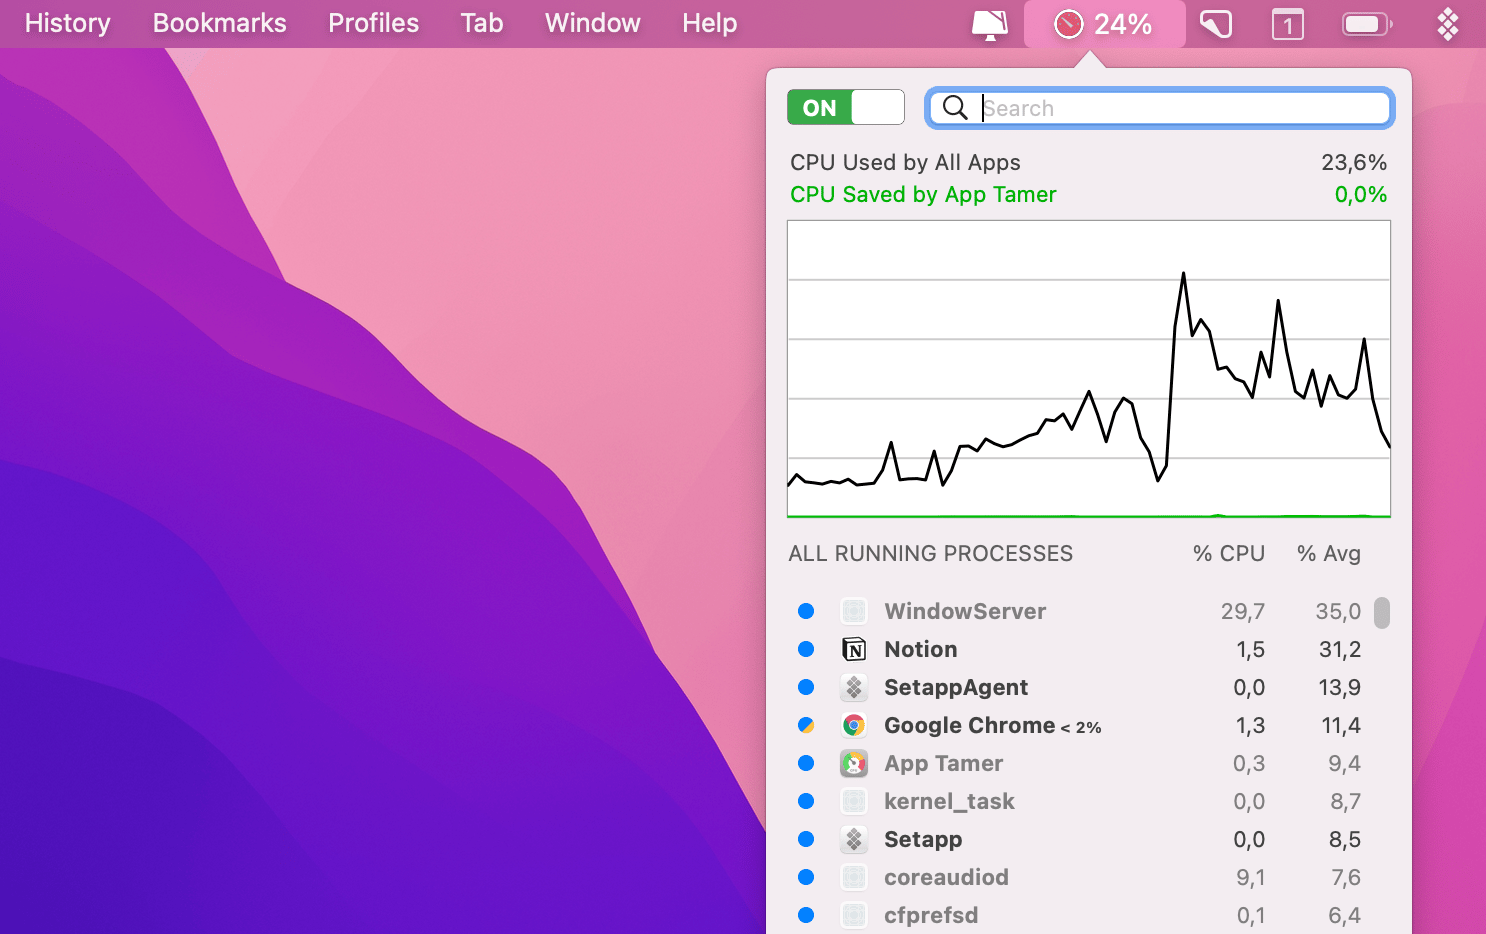Click Notion's 31,2 average value
1486x934 pixels.
1340,649
